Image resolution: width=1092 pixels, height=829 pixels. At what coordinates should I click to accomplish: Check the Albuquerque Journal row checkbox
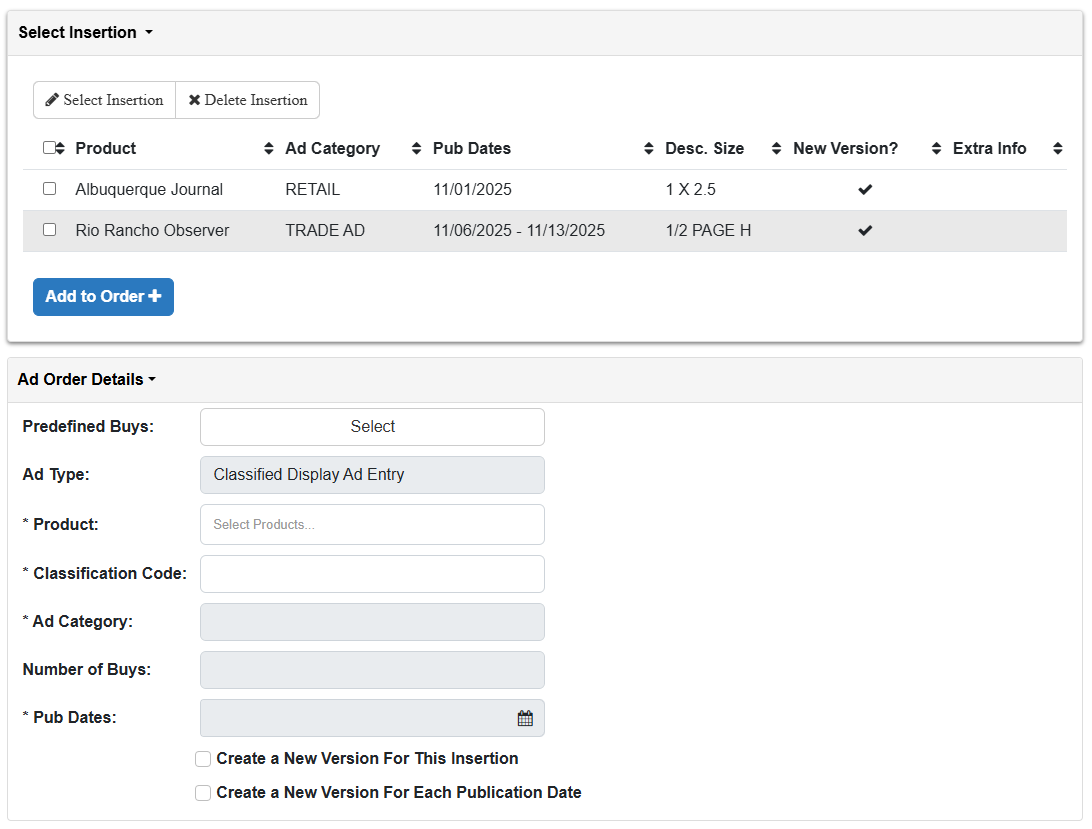pyautogui.click(x=49, y=189)
